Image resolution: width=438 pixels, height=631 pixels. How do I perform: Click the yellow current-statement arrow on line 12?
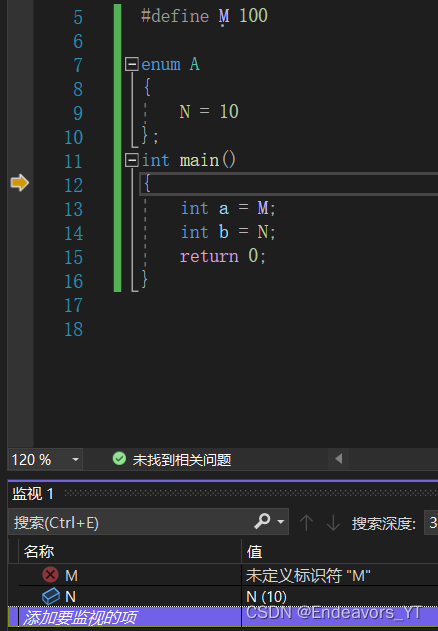point(19,183)
